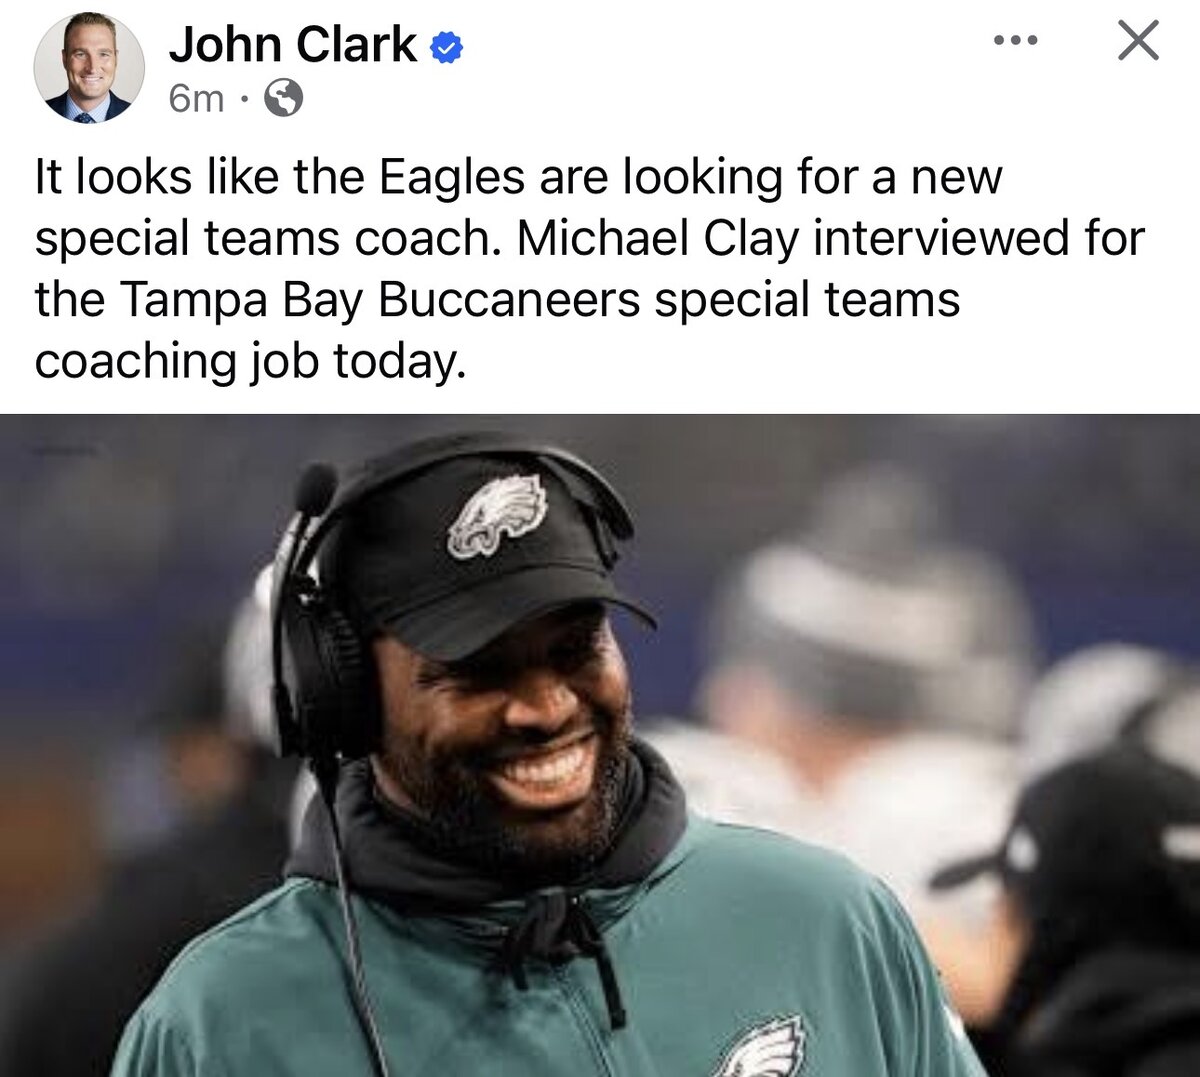Screen dimensions: 1200x1077
Task: Open the John Clark name link
Action: pyautogui.click(x=293, y=45)
